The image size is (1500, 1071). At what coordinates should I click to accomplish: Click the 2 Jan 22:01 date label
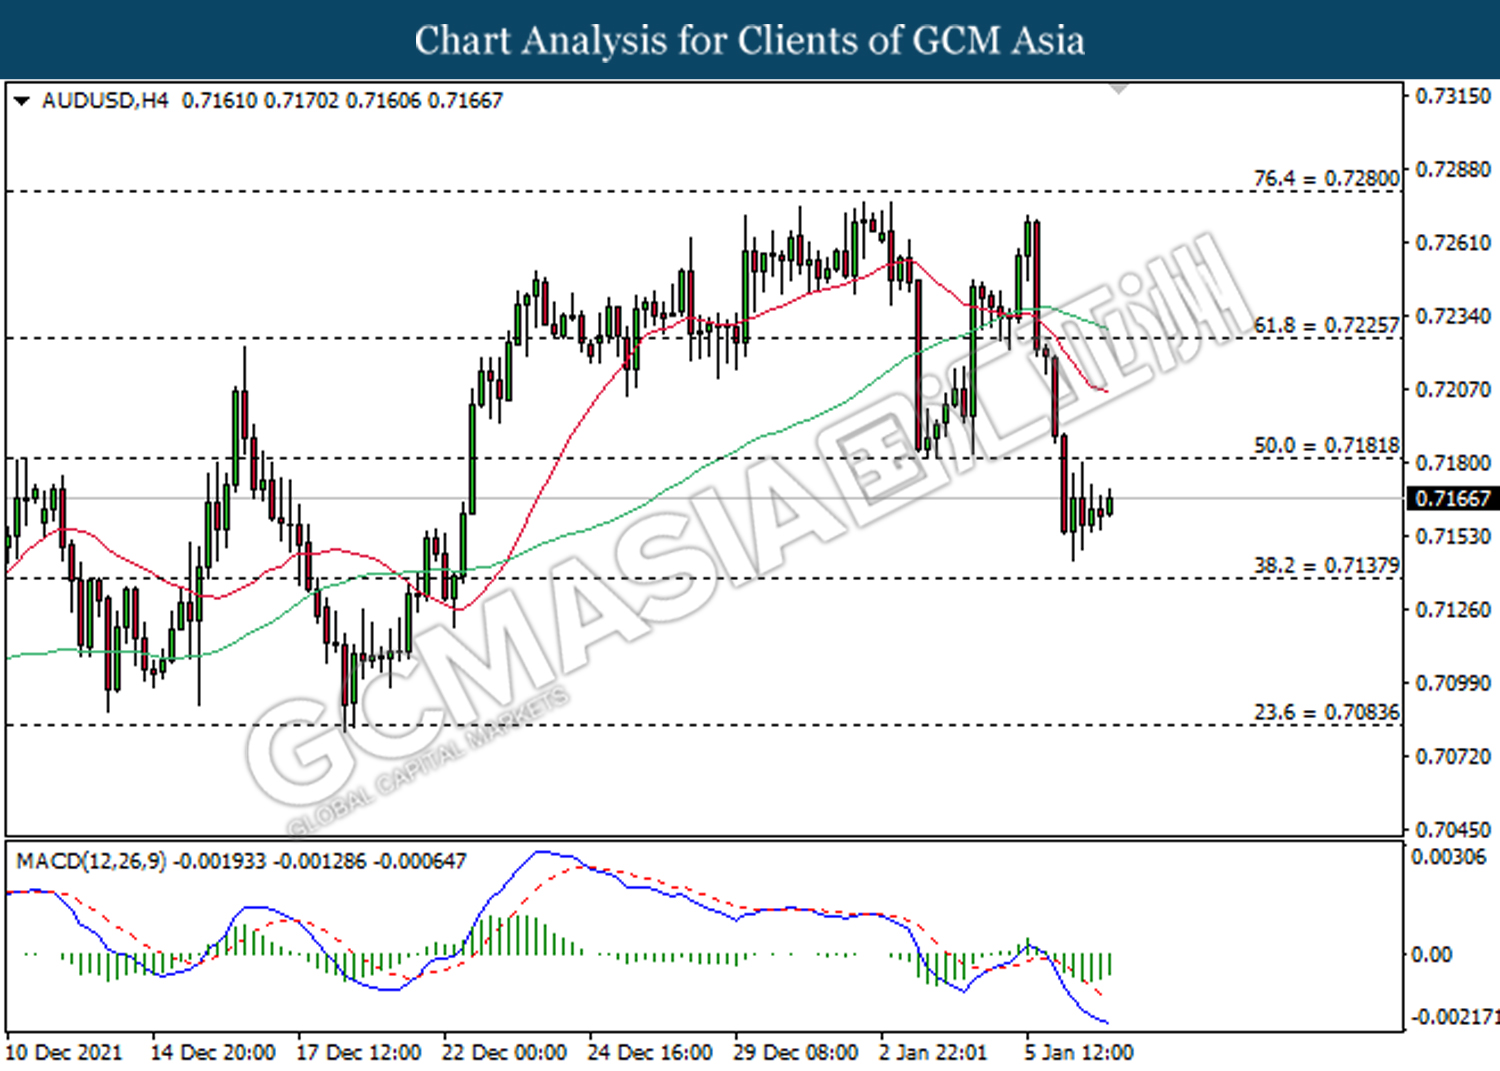point(933,1053)
